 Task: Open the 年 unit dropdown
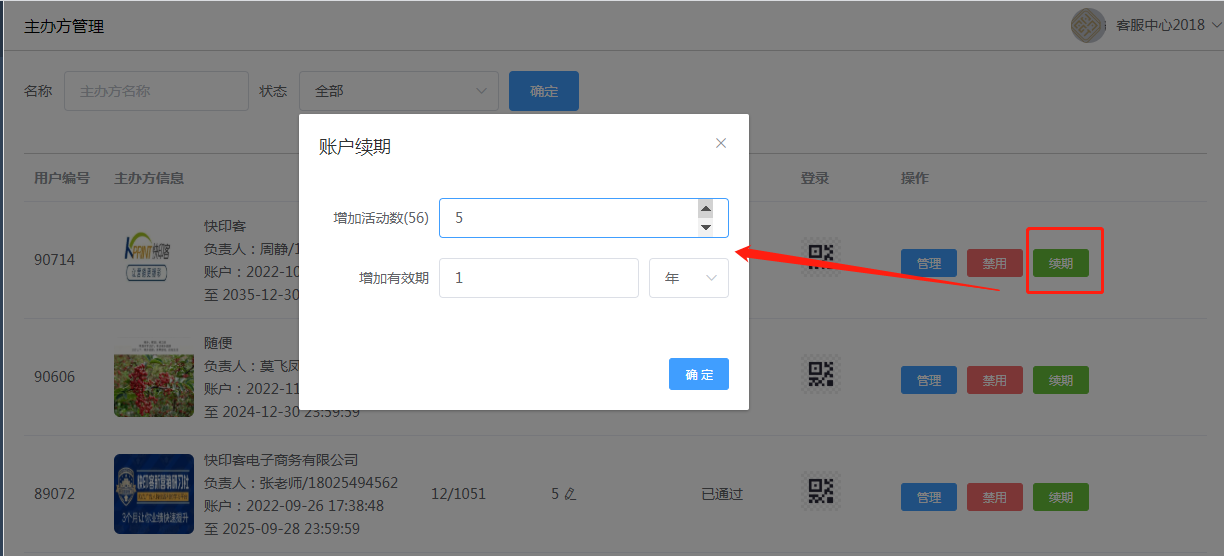point(688,278)
